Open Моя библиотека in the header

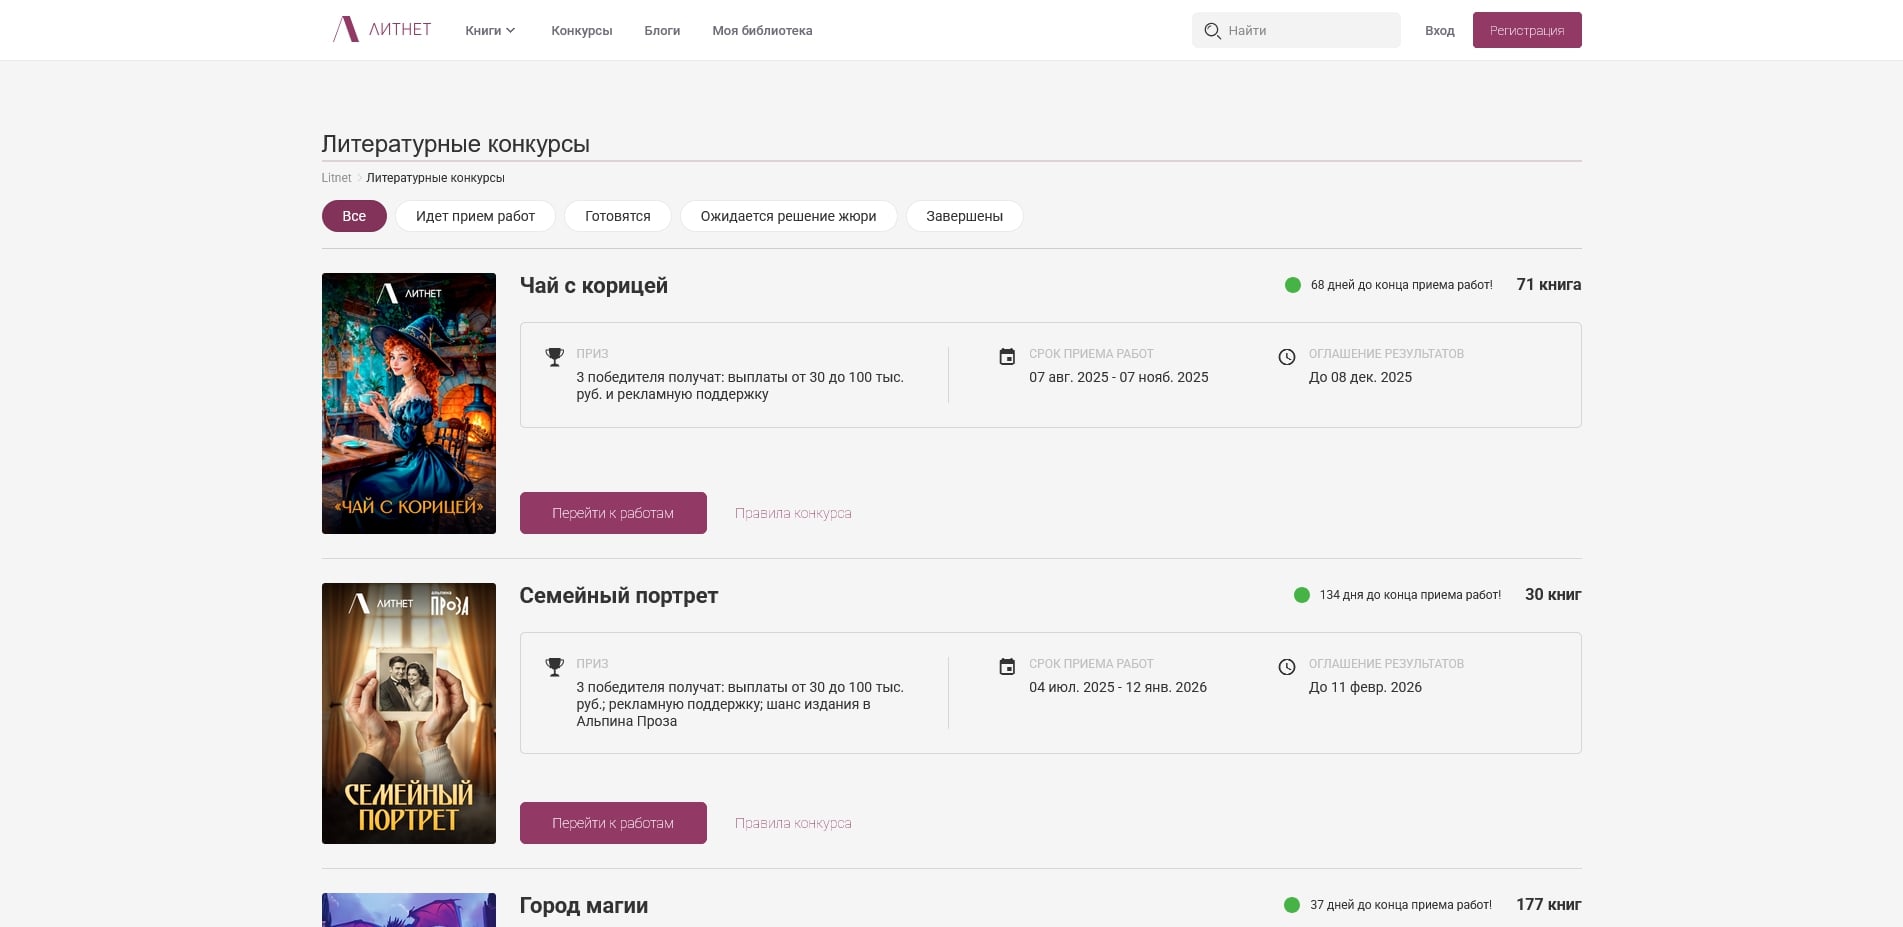coord(762,31)
